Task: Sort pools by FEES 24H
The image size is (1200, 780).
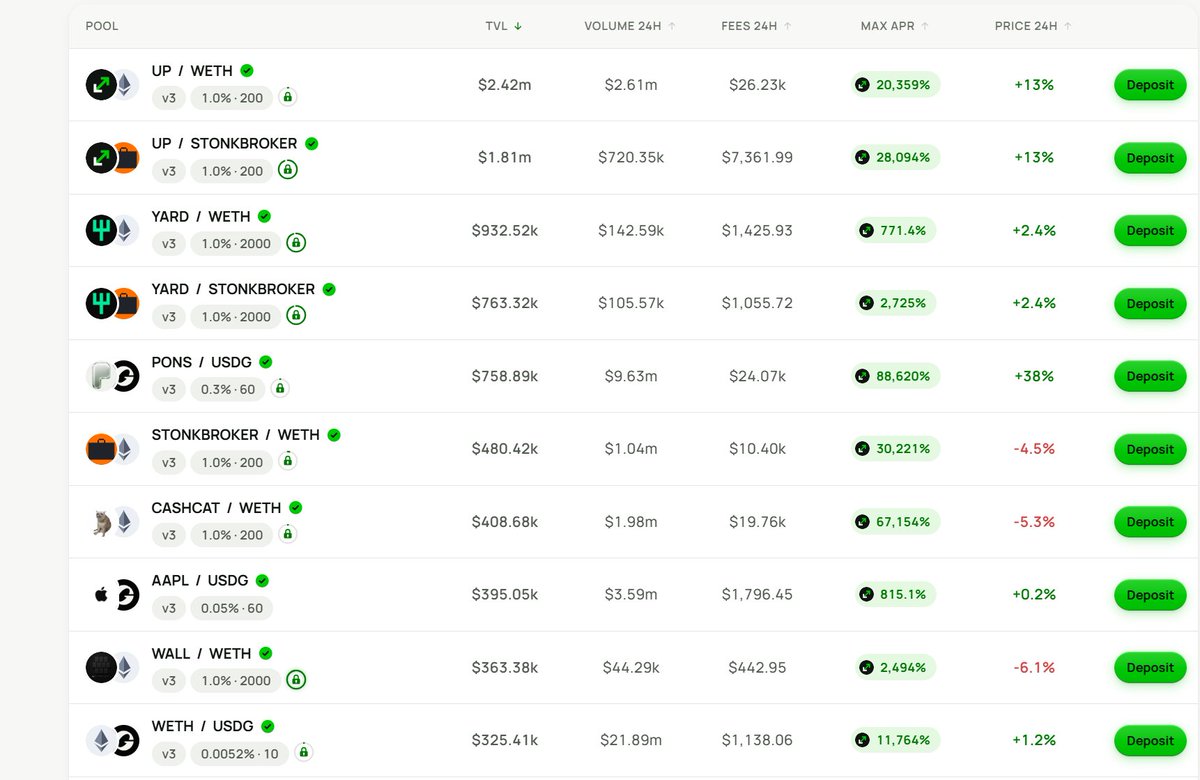Action: (x=757, y=26)
